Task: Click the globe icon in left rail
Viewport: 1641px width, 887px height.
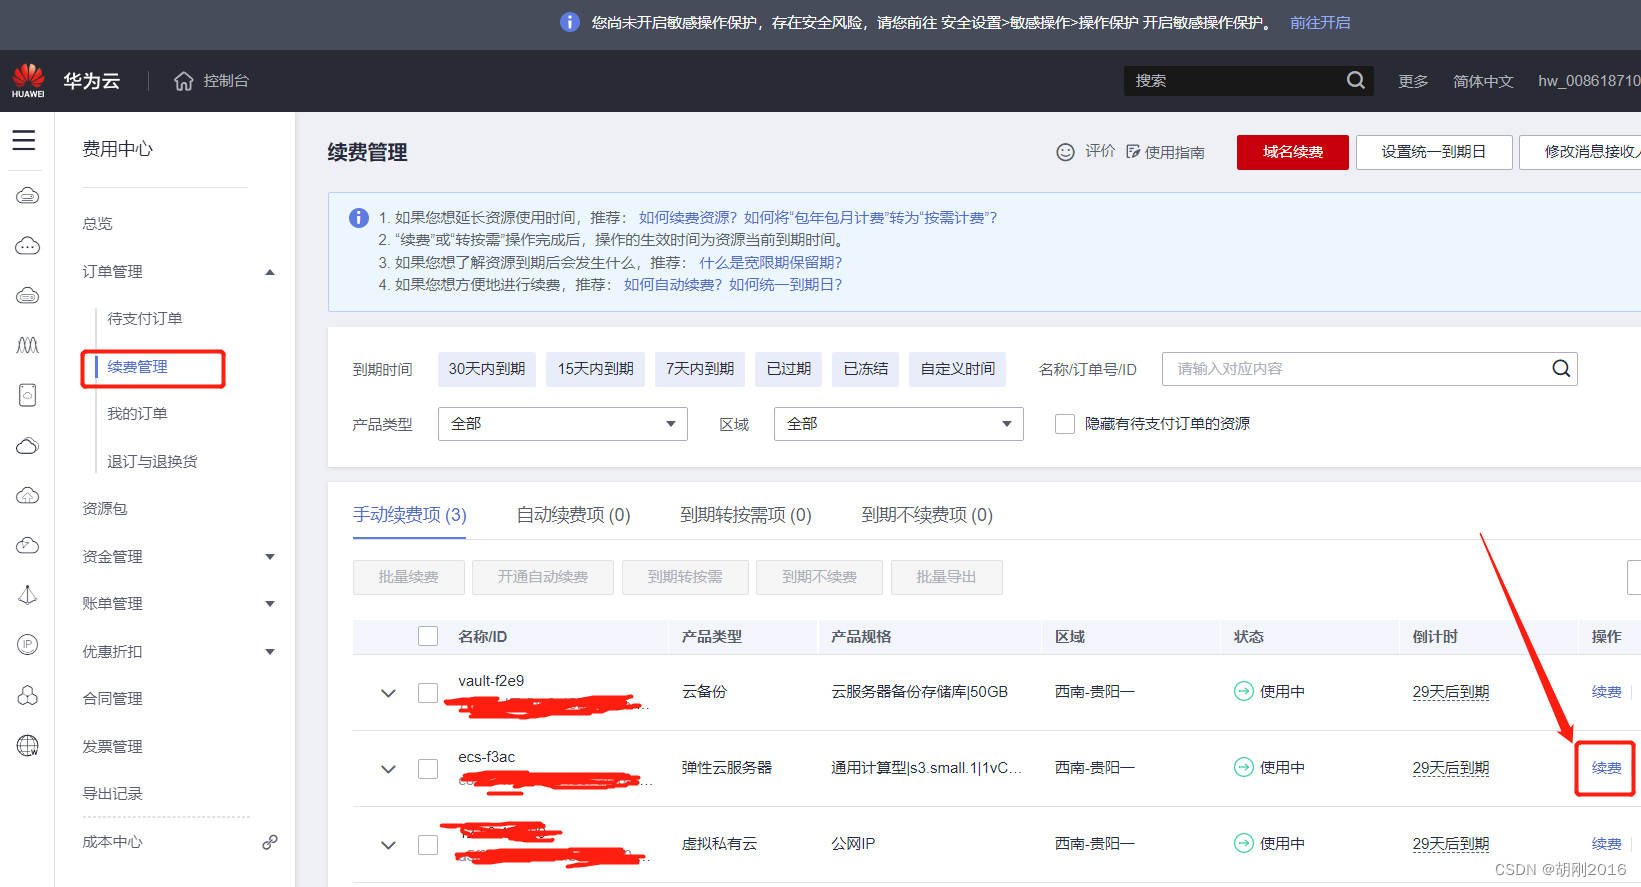Action: (28, 745)
